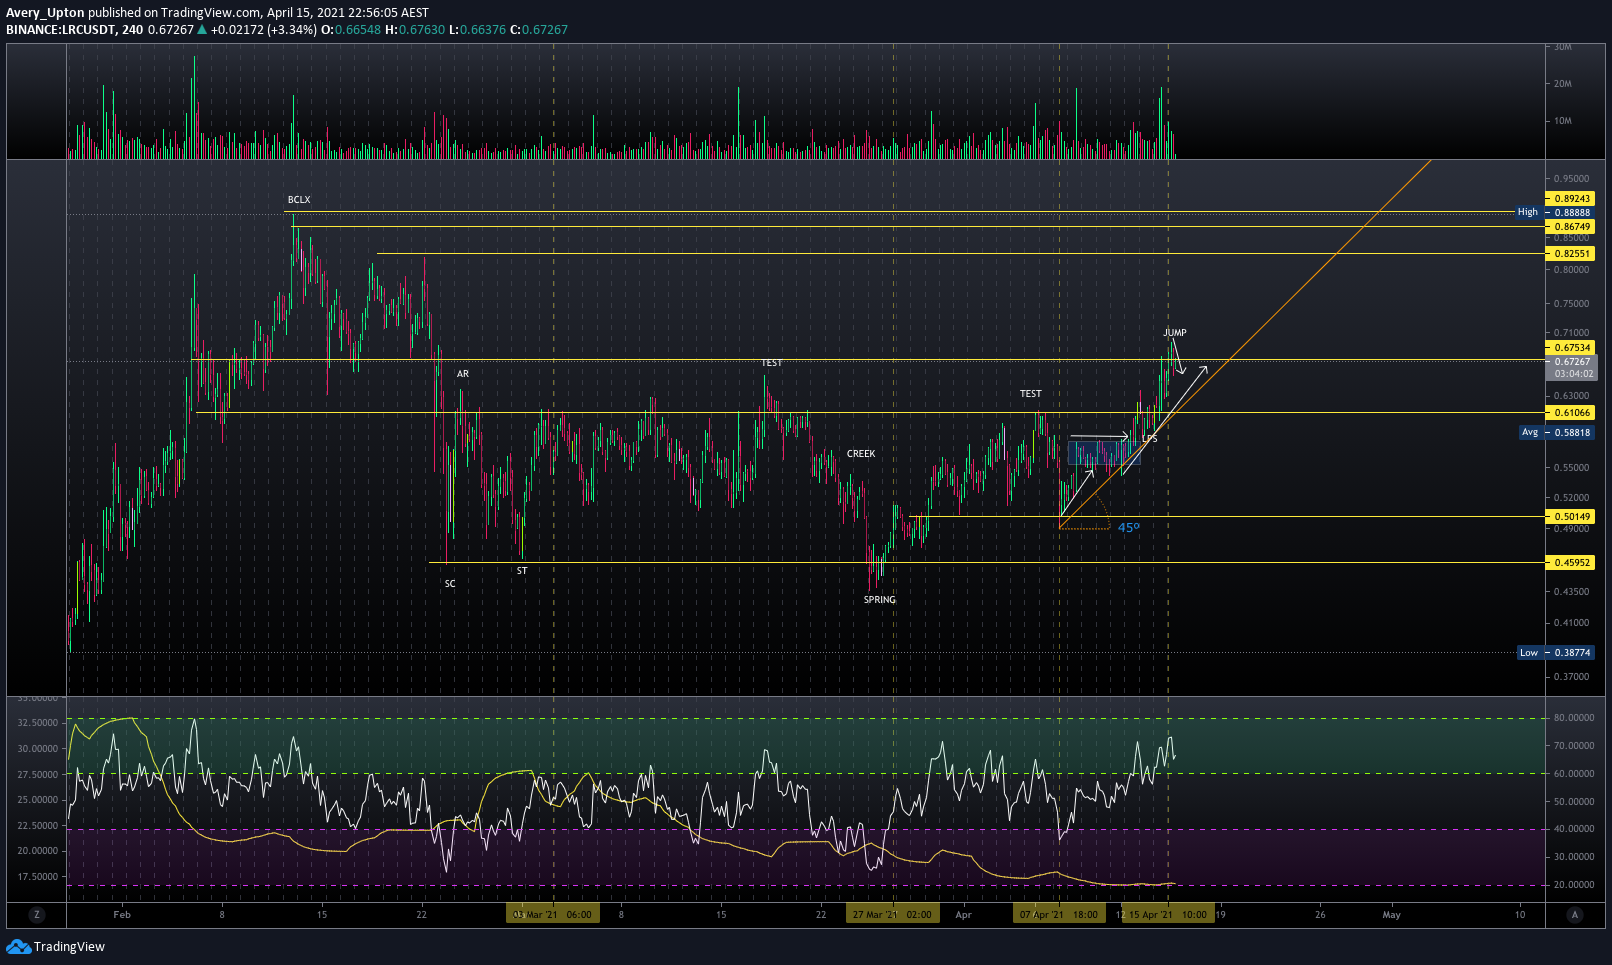Click the 10M volume scale value

pos(1562,121)
